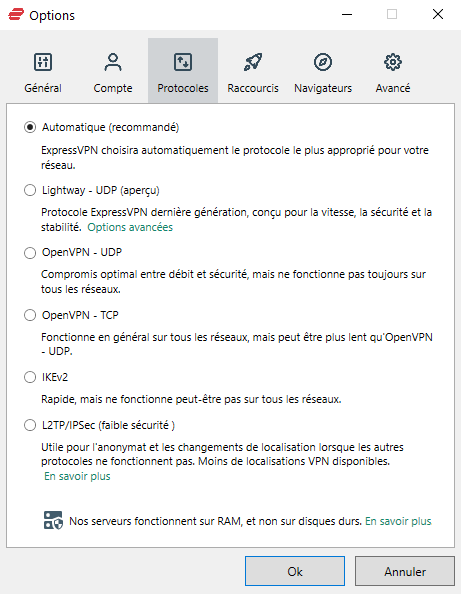Viewport: 461px width, 594px height.
Task: Open Lightway Options avancées link
Action: tap(130, 227)
